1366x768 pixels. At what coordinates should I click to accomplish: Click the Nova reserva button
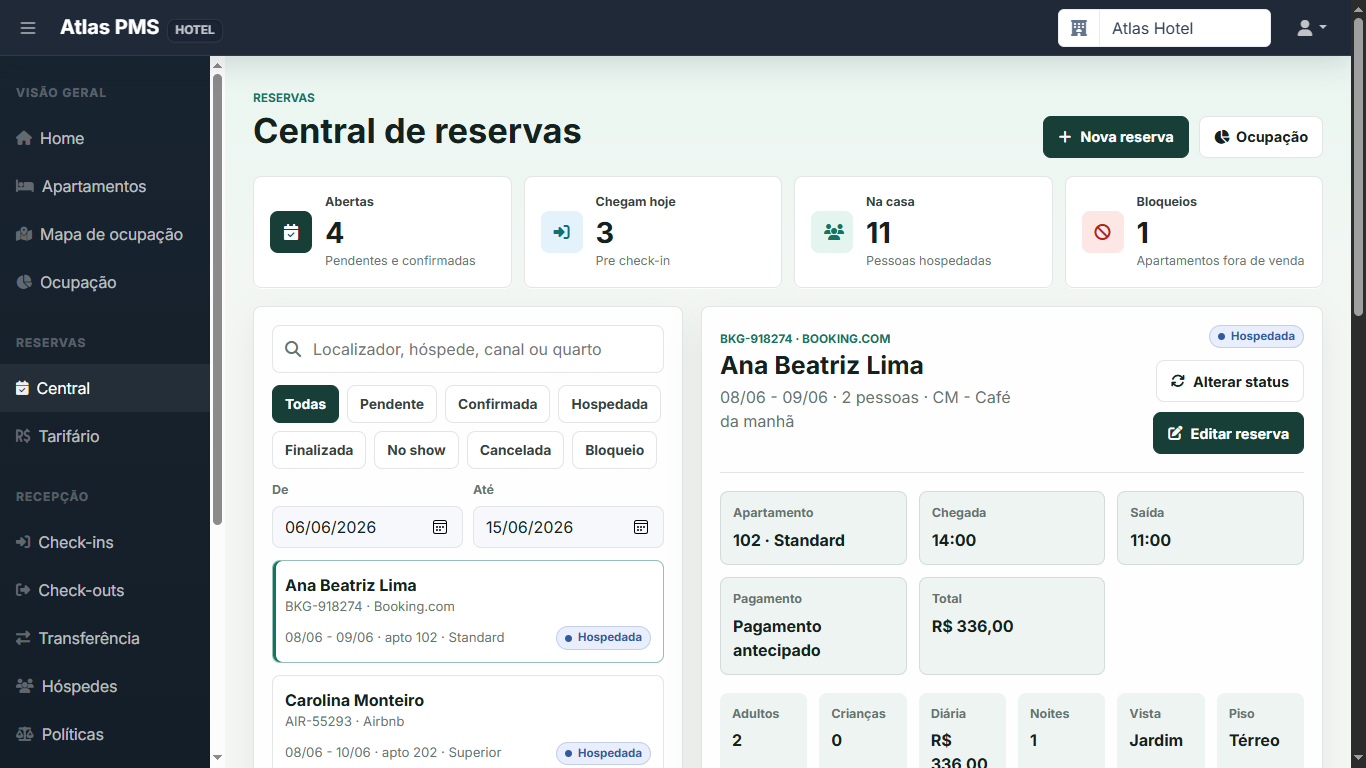click(1116, 137)
